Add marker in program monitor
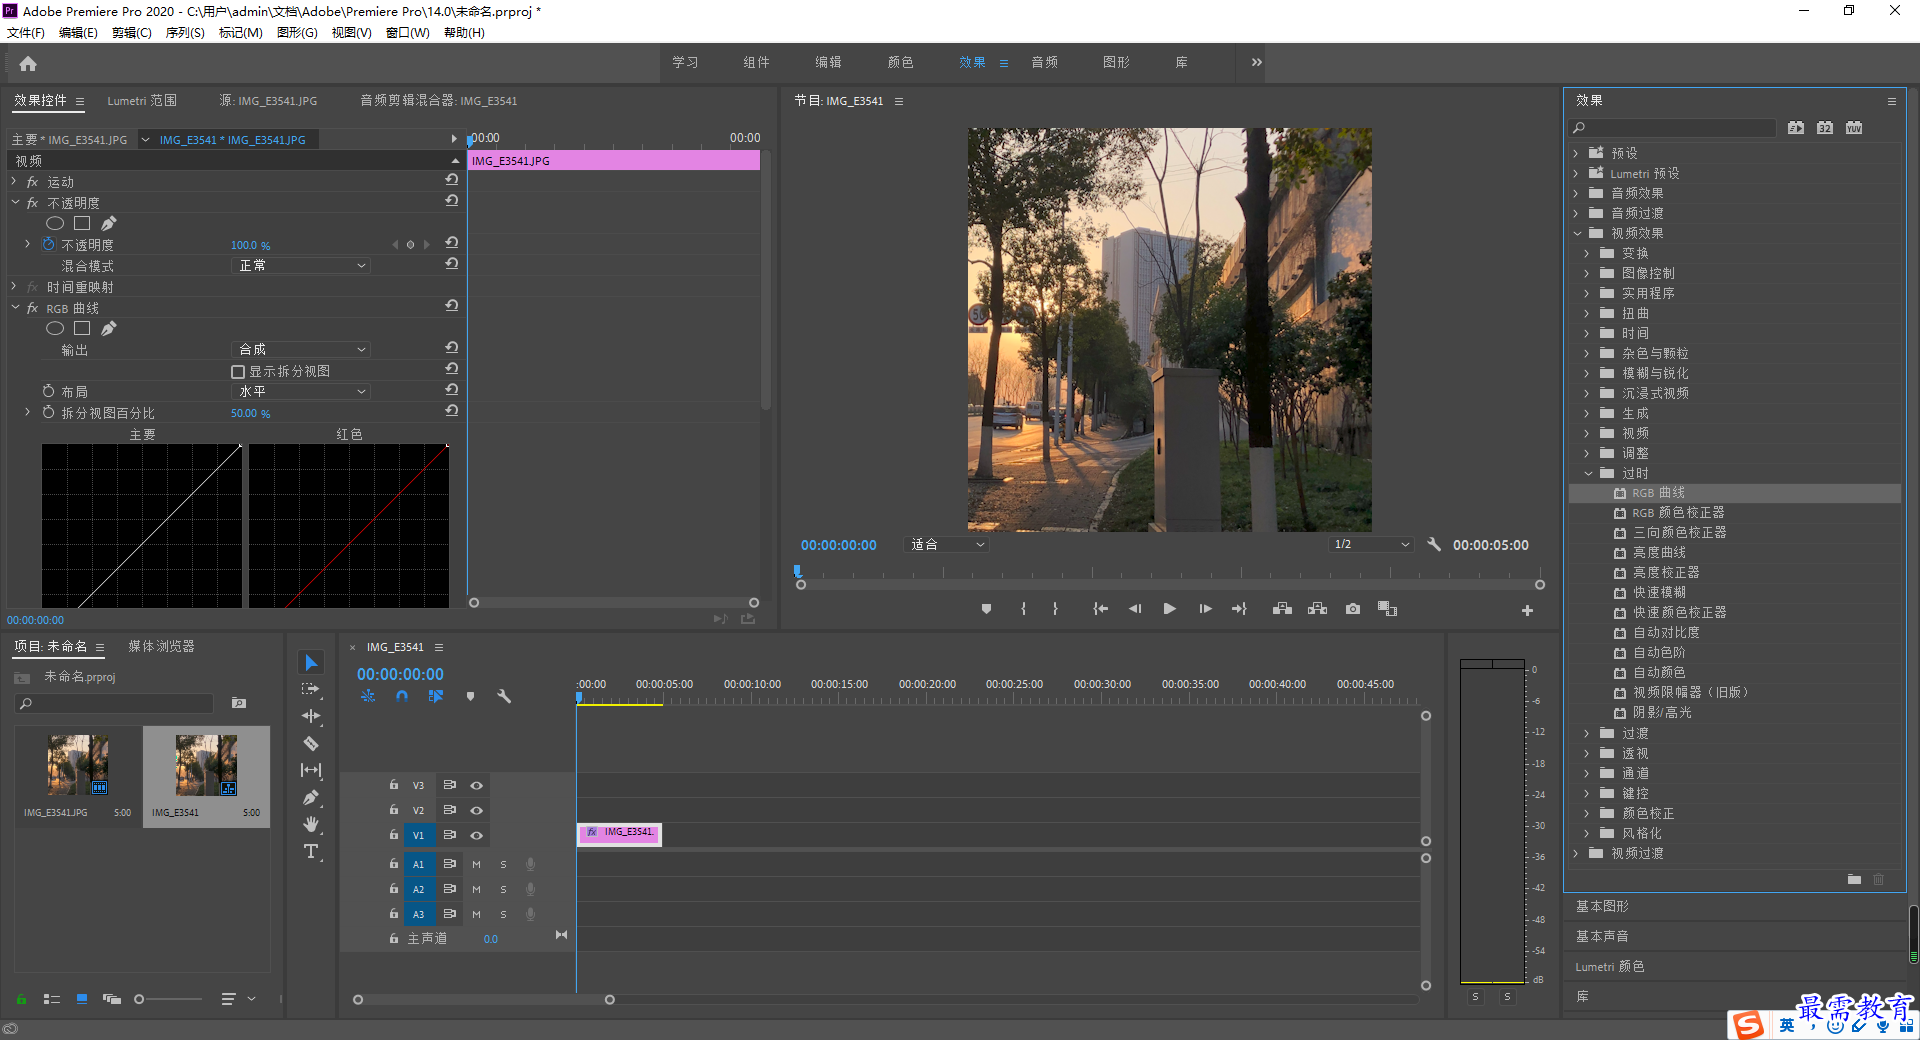The height and width of the screenshot is (1040, 1920). 986,609
